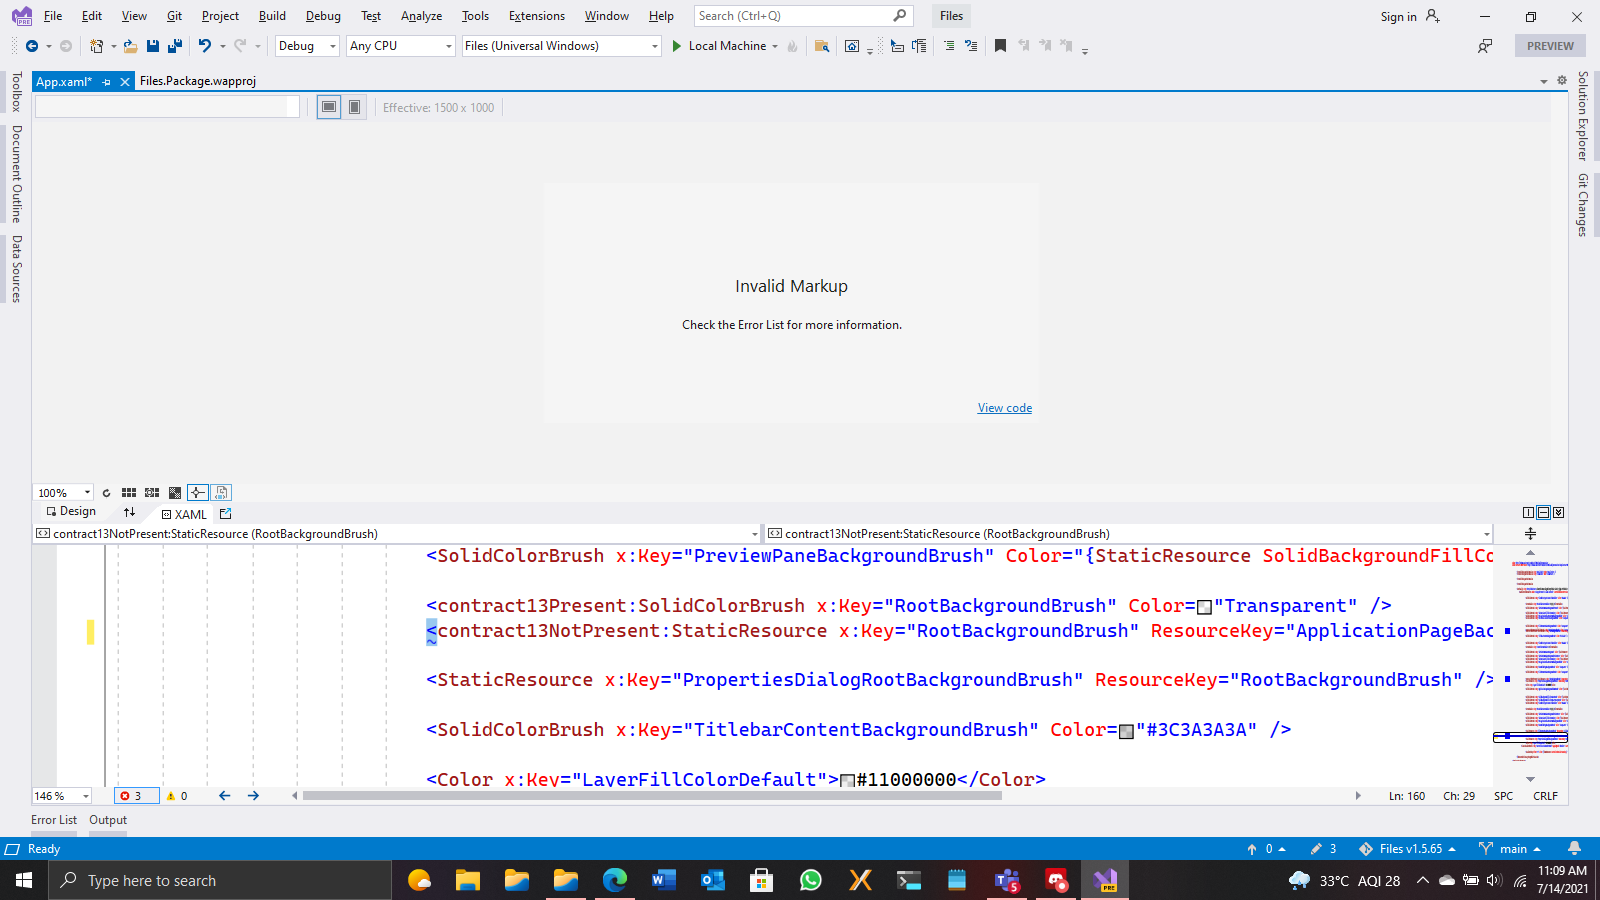This screenshot has height=900, width=1600.
Task: Open the Any CPU platform dropdown
Action: click(x=401, y=46)
